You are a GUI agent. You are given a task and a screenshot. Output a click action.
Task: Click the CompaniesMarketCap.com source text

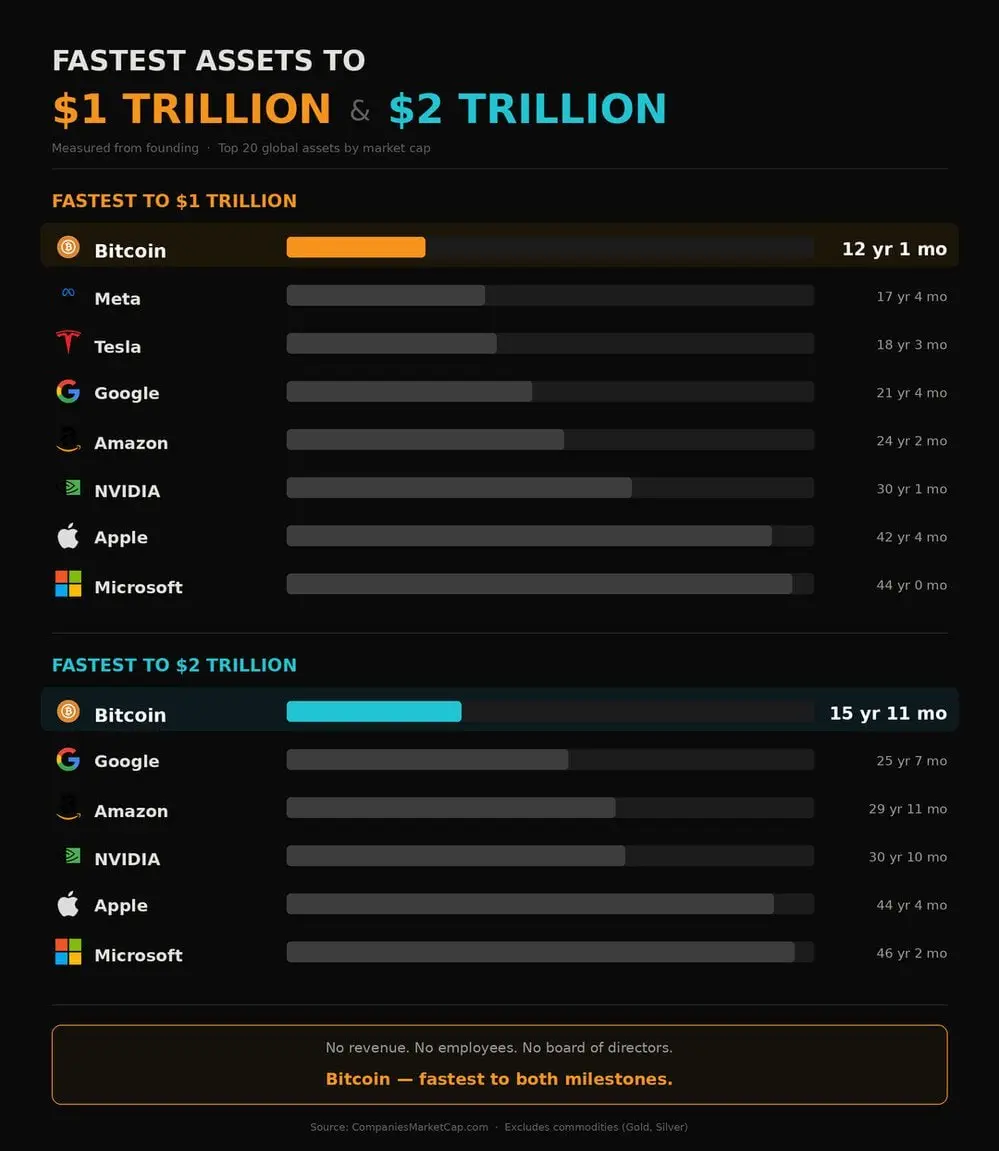coord(419,1127)
